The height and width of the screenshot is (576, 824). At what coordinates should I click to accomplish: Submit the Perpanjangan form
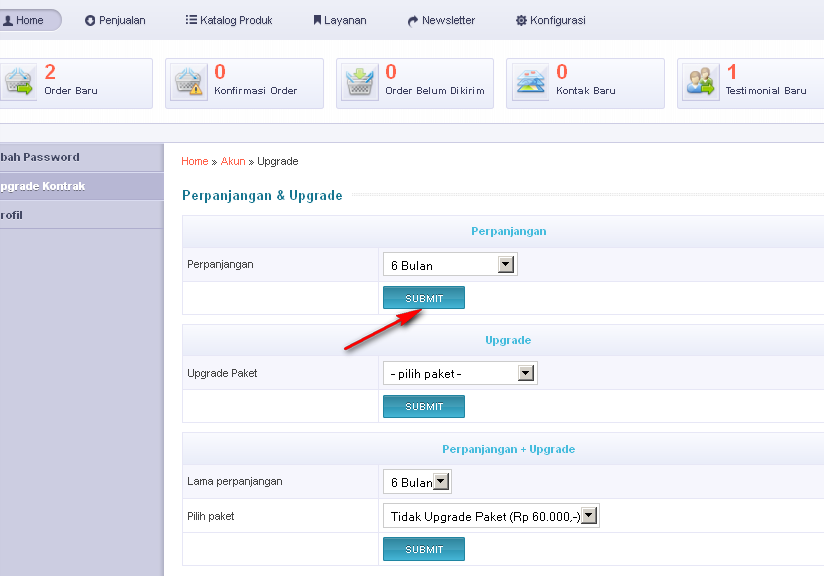click(424, 298)
